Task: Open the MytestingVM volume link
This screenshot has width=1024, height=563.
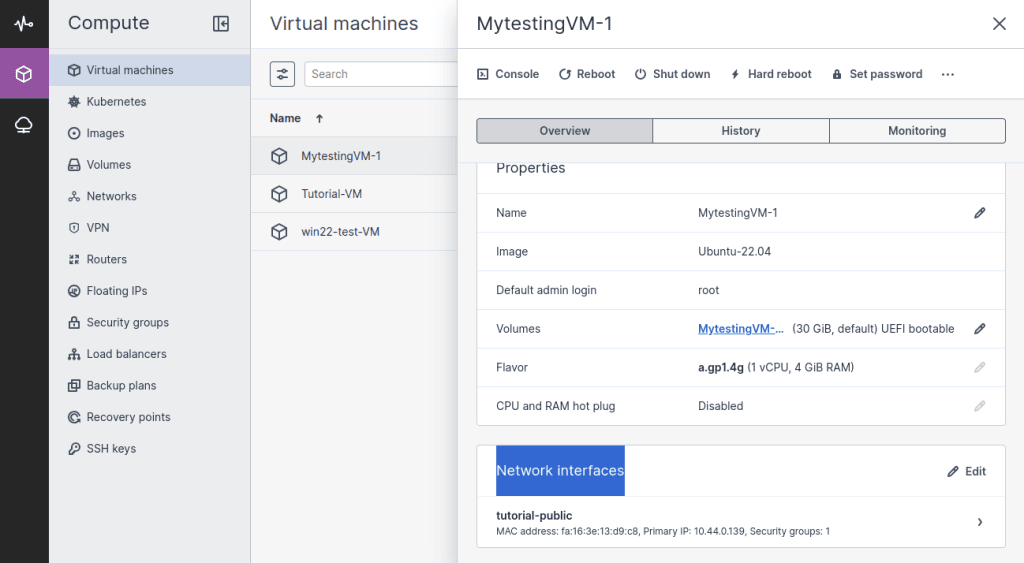Action: tap(741, 329)
